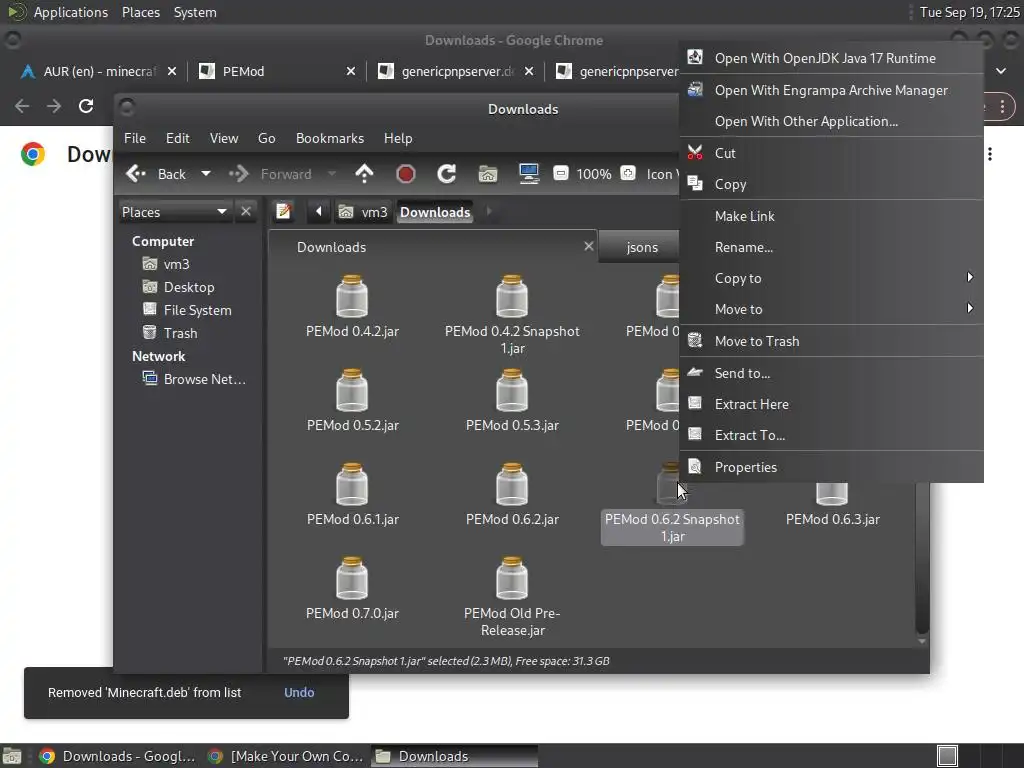Close the AUR (en) minecraft Chrome tab
The image size is (1024, 768).
coord(172,71)
